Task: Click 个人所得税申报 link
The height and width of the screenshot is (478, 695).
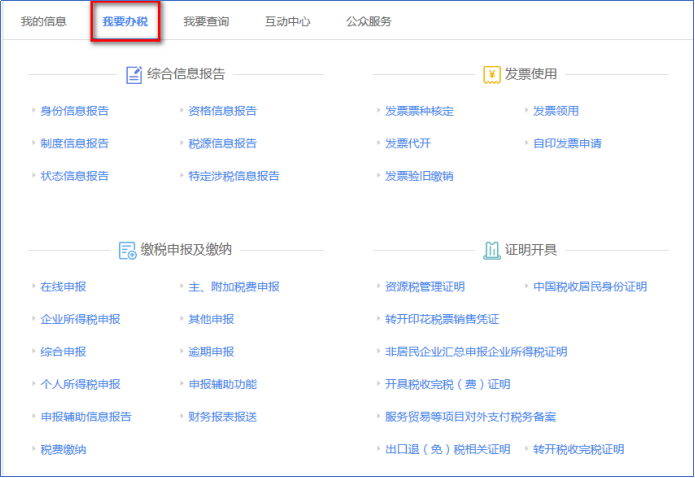Action: (x=80, y=384)
